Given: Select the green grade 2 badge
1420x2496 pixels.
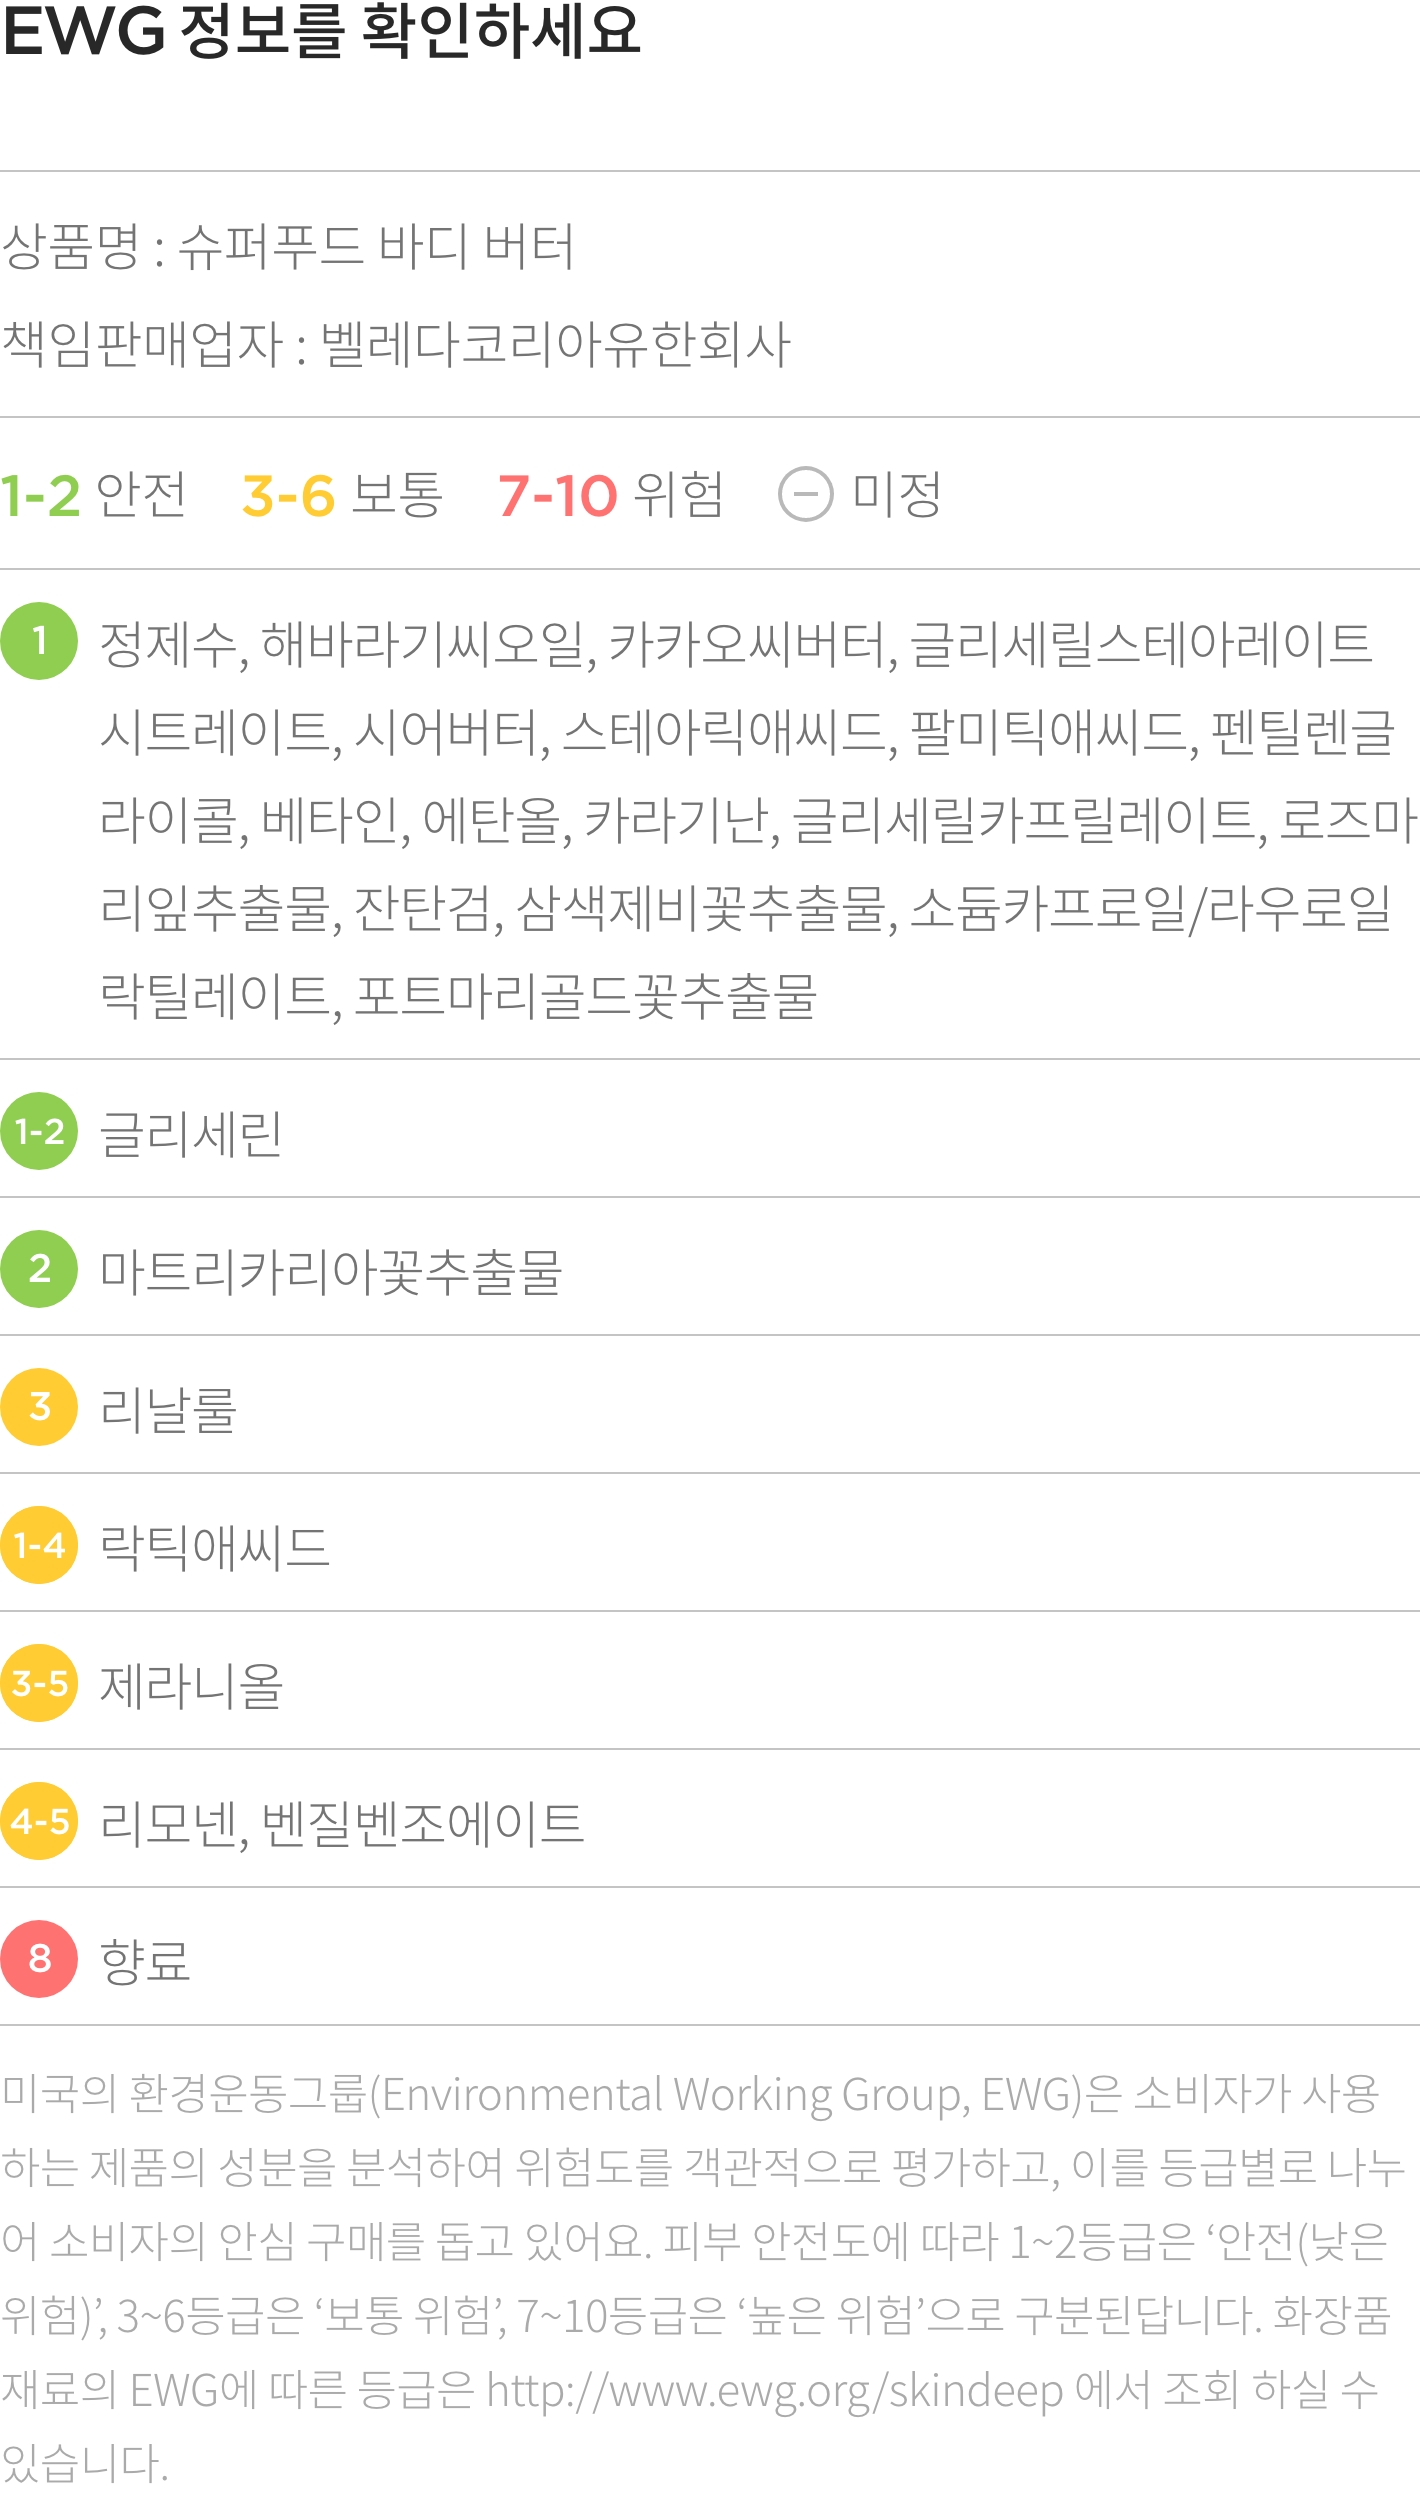Looking at the screenshot, I should pos(39,1269).
